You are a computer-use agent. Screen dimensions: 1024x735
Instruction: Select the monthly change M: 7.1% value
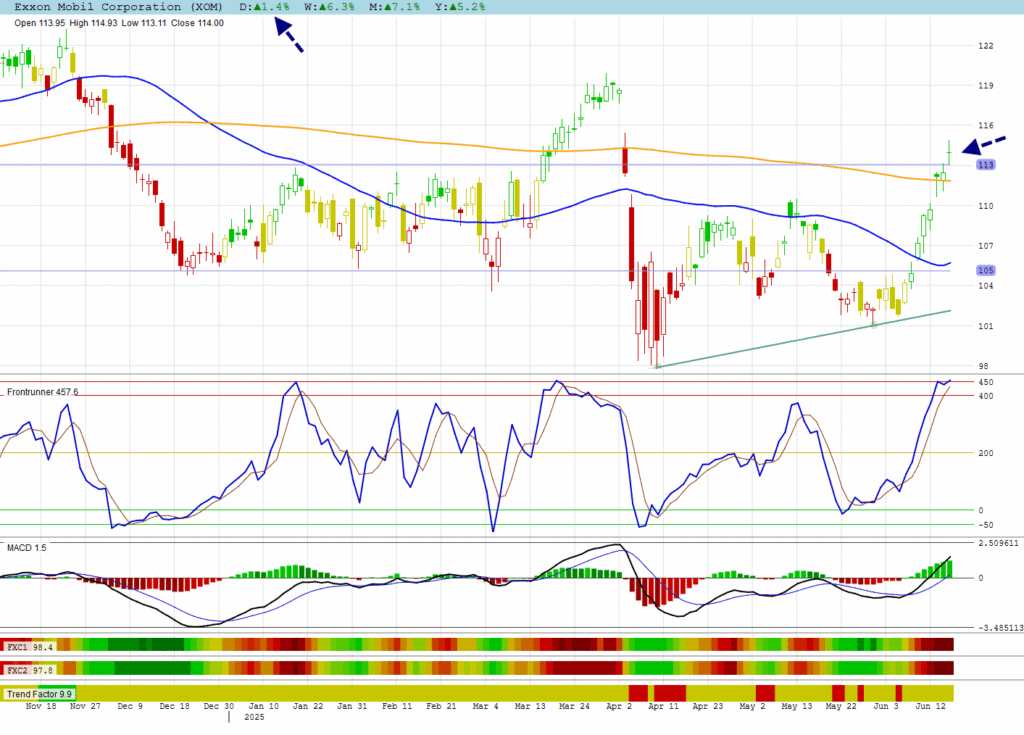coord(394,7)
